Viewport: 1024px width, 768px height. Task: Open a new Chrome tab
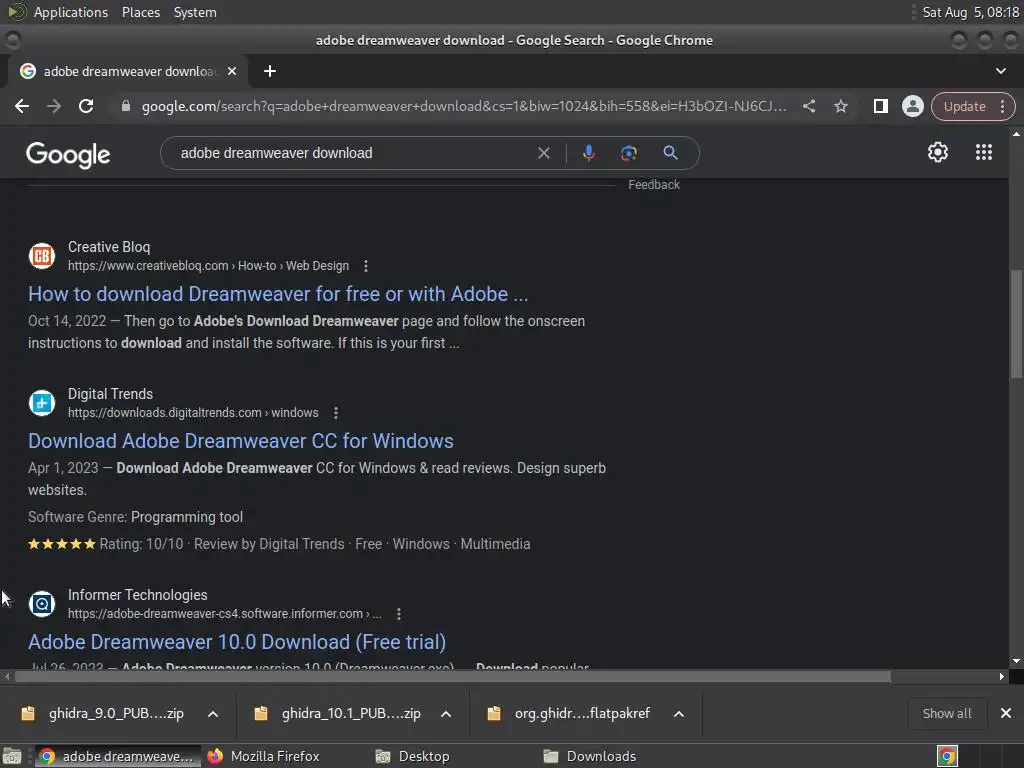pyautogui.click(x=270, y=71)
